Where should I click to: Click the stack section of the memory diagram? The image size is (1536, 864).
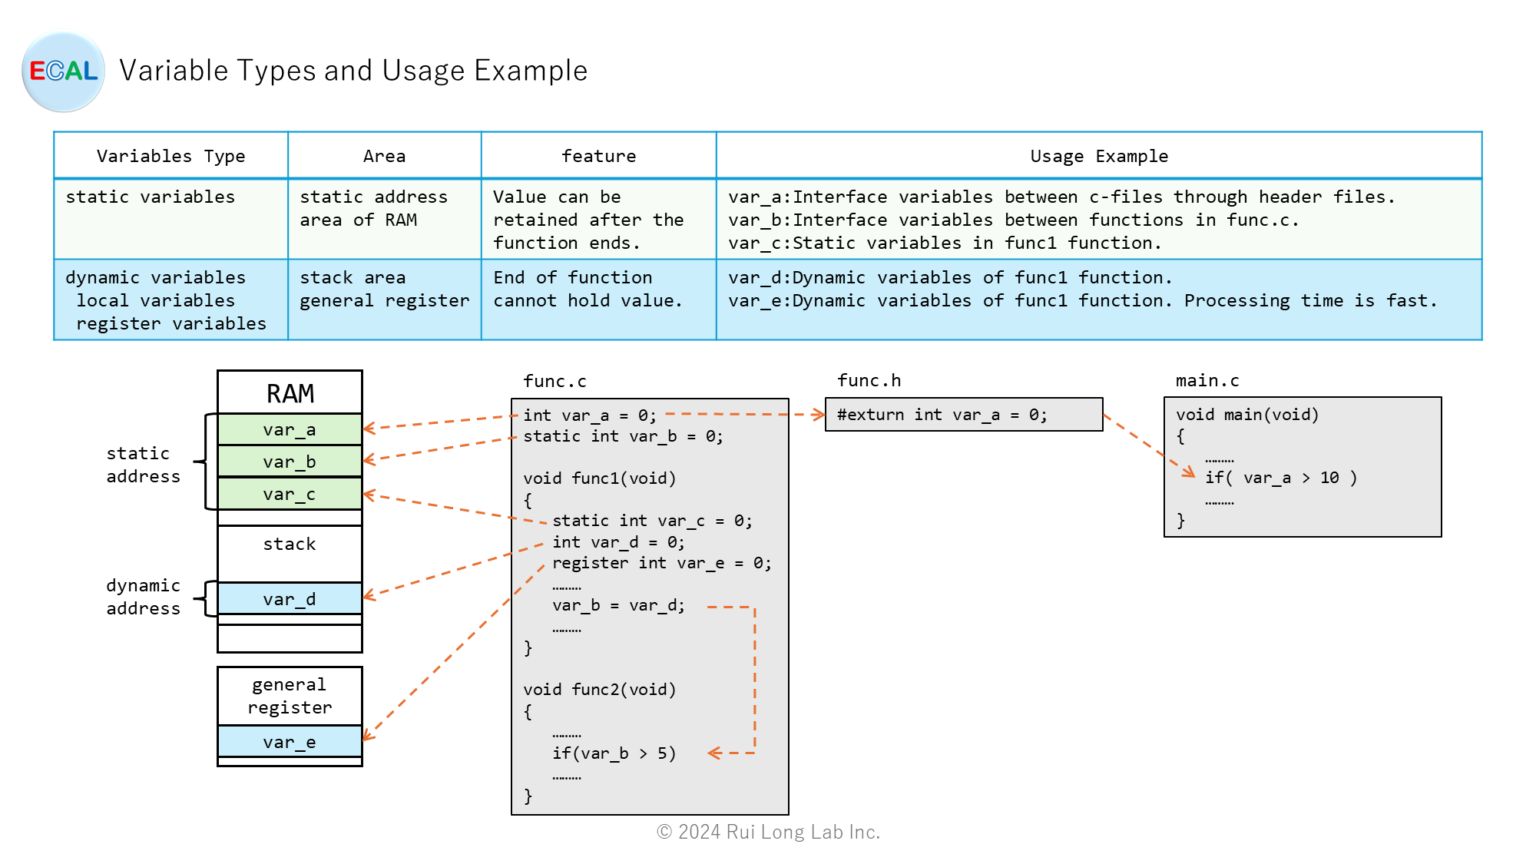point(290,543)
